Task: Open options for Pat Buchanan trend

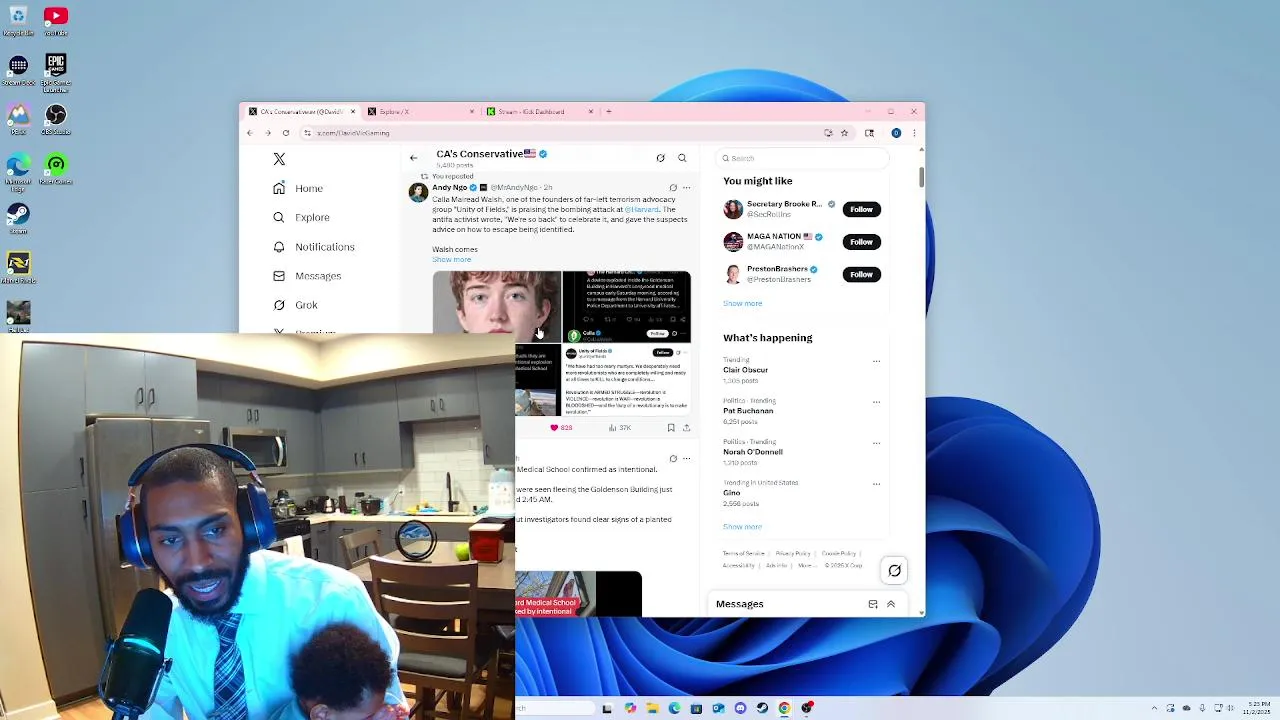Action: [x=876, y=402]
